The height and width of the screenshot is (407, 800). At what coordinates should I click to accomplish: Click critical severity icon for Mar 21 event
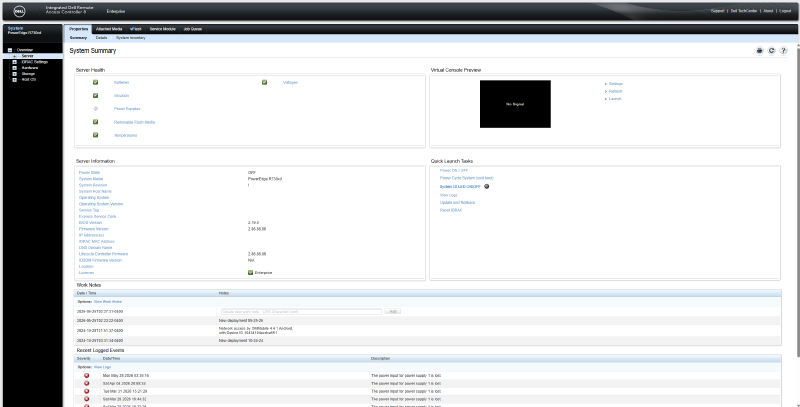click(87, 391)
